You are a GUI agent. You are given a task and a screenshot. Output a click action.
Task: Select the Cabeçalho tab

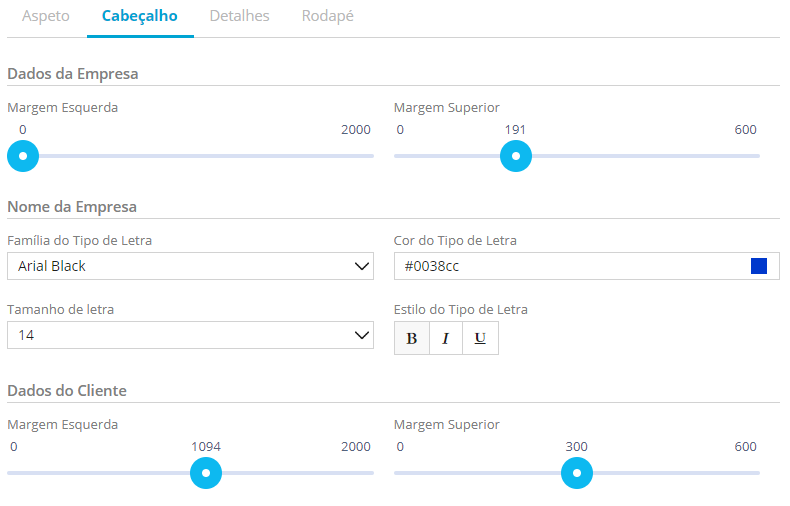click(x=140, y=17)
